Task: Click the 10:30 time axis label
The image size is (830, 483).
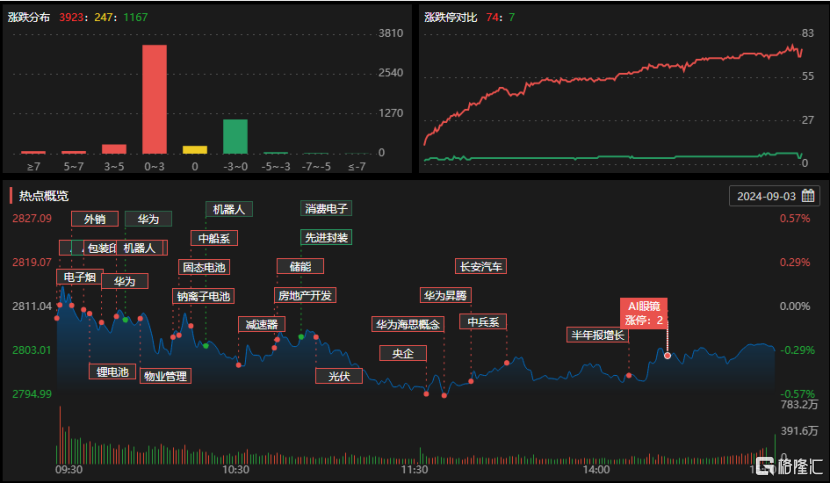Action: click(236, 469)
